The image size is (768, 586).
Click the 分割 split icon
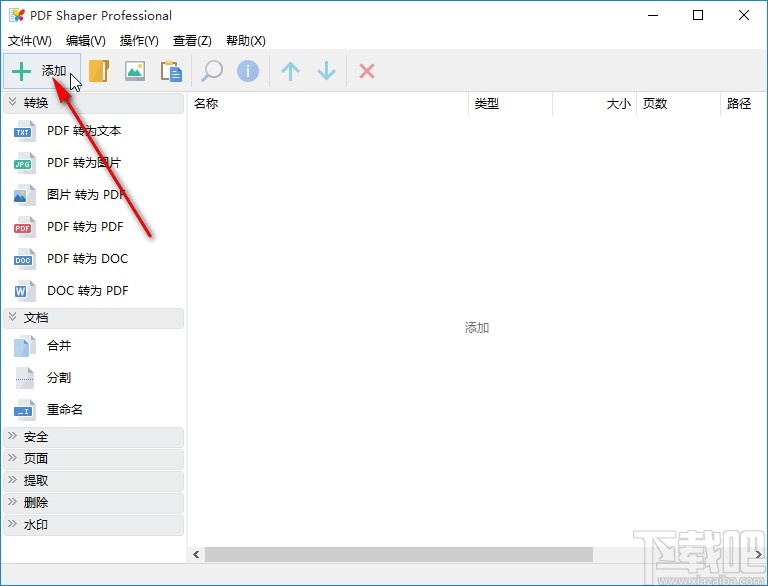pyautogui.click(x=24, y=378)
